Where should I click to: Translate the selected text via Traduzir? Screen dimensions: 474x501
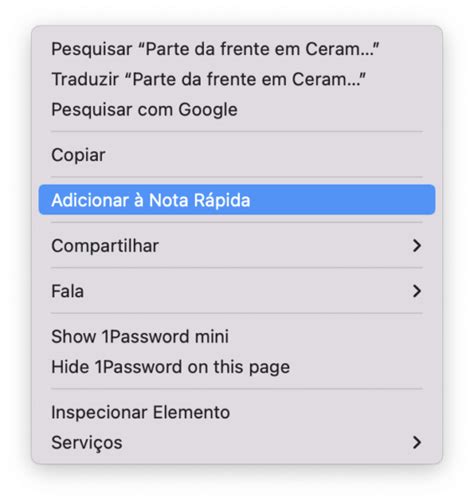237,79
